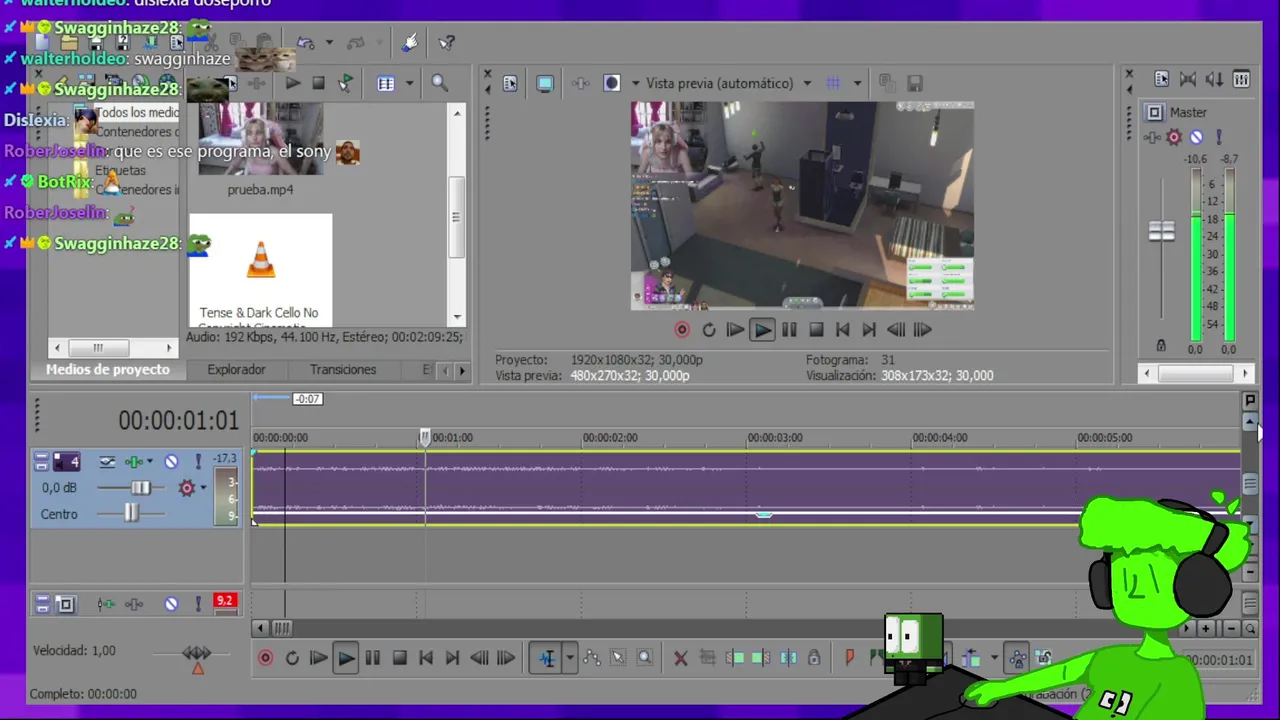1280x720 pixels.
Task: Toggle preview on external monitor
Action: click(x=545, y=84)
